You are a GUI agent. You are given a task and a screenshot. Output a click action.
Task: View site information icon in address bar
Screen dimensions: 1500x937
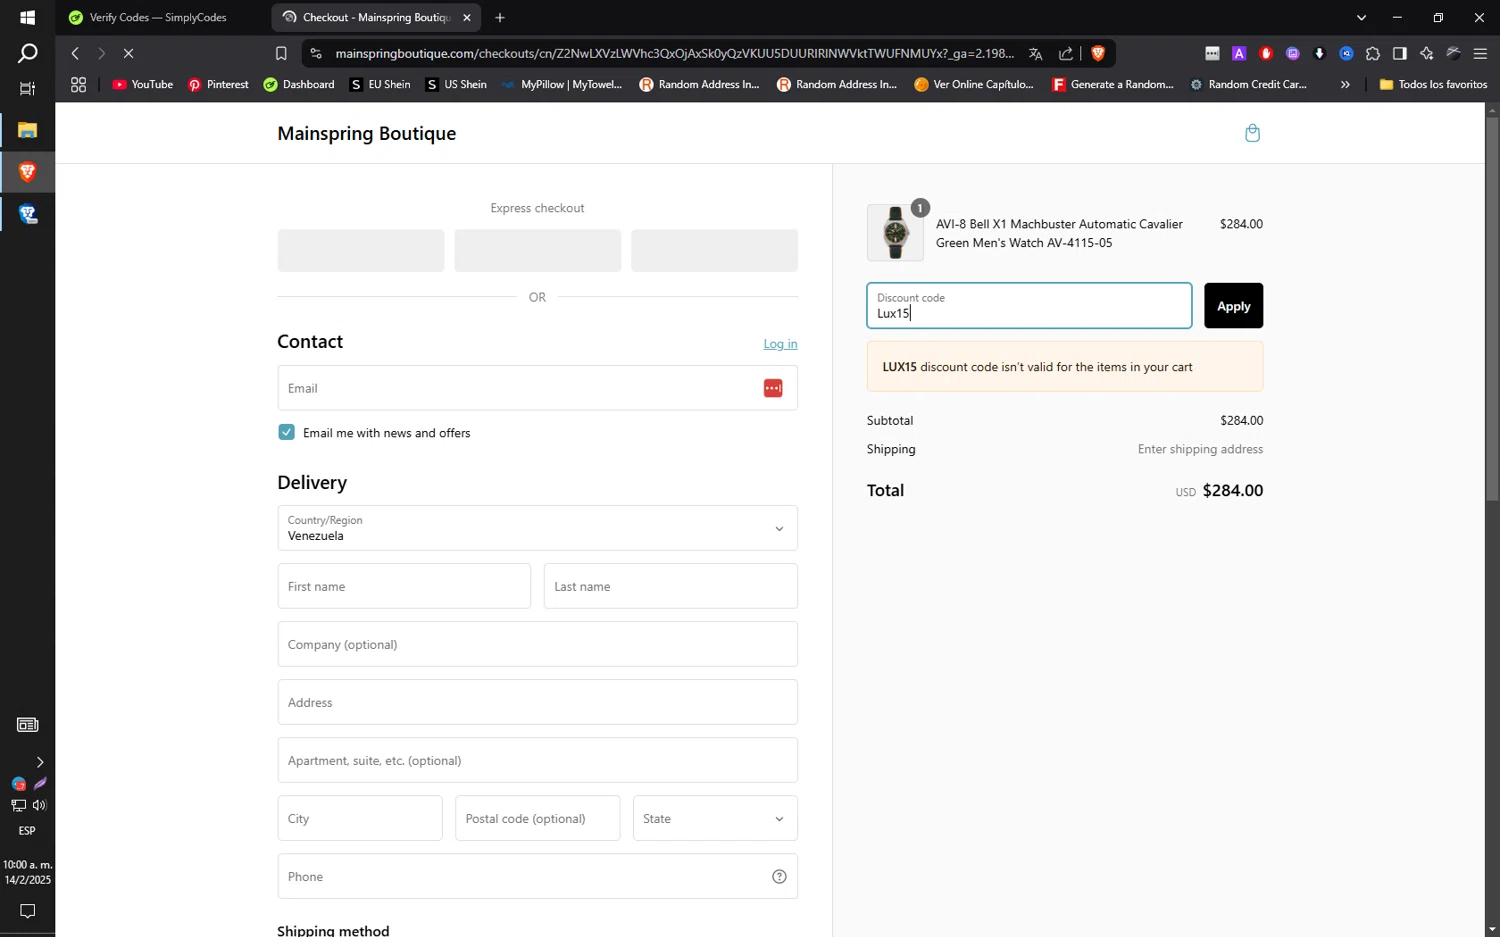tap(315, 53)
